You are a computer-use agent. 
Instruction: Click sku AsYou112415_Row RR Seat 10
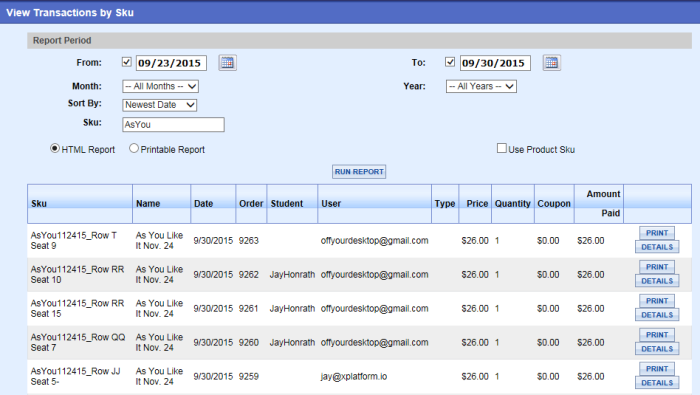click(x=77, y=274)
